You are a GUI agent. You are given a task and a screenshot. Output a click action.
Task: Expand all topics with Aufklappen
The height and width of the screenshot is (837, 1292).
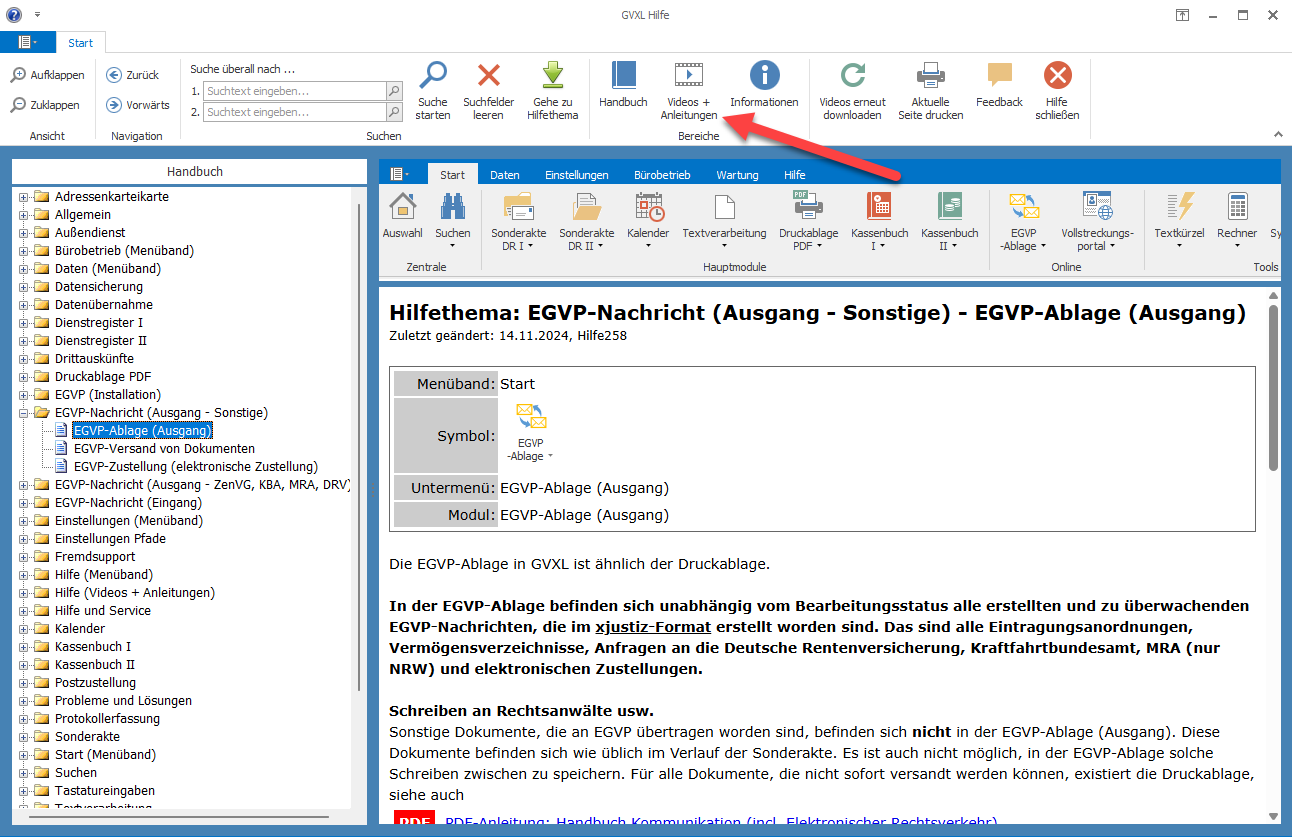click(48, 75)
